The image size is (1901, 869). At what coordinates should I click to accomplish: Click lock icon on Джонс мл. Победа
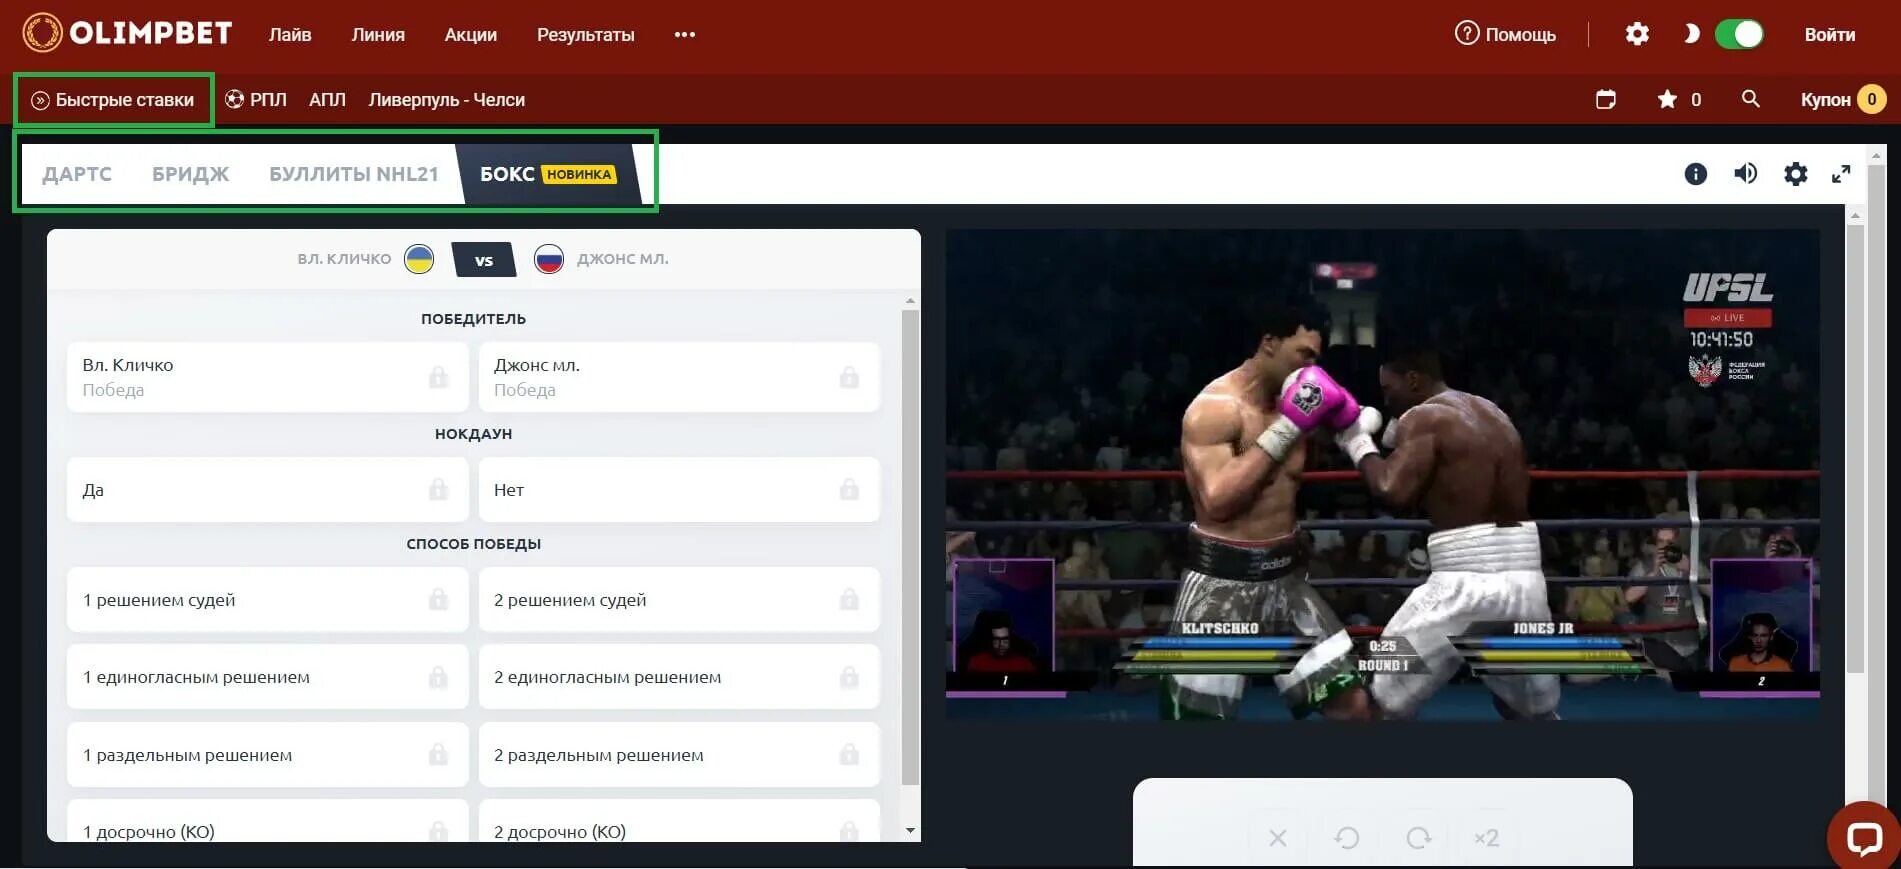coord(849,377)
